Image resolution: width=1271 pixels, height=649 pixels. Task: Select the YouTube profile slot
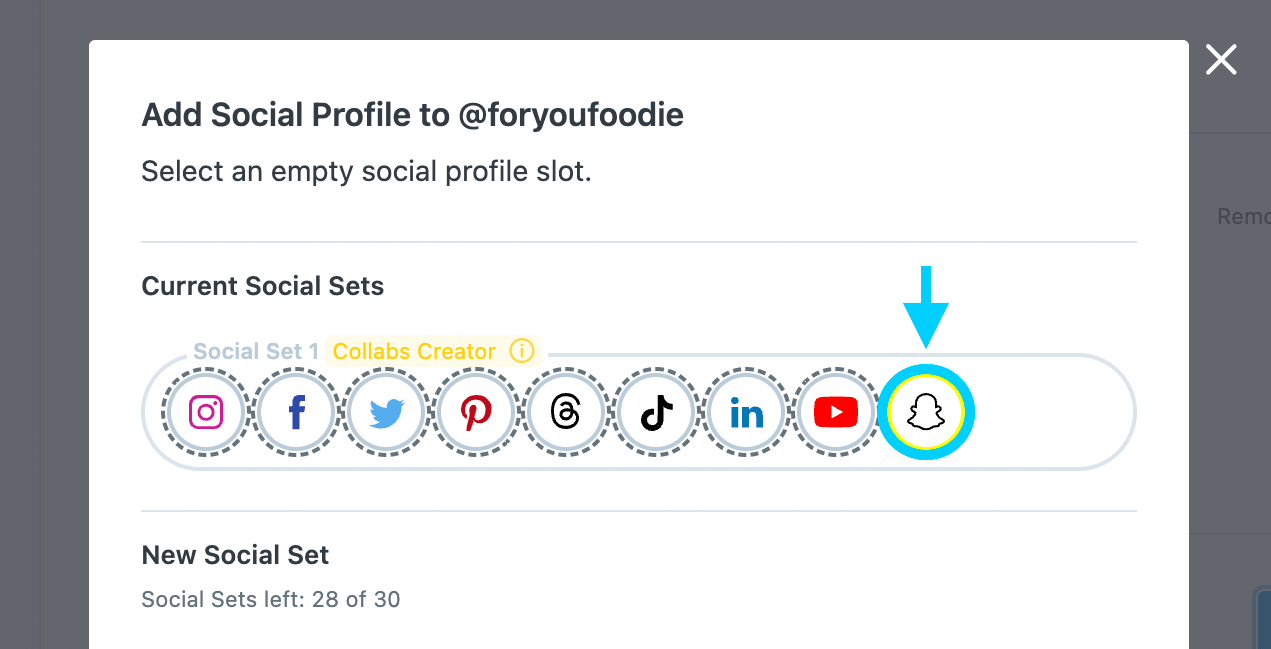836,412
